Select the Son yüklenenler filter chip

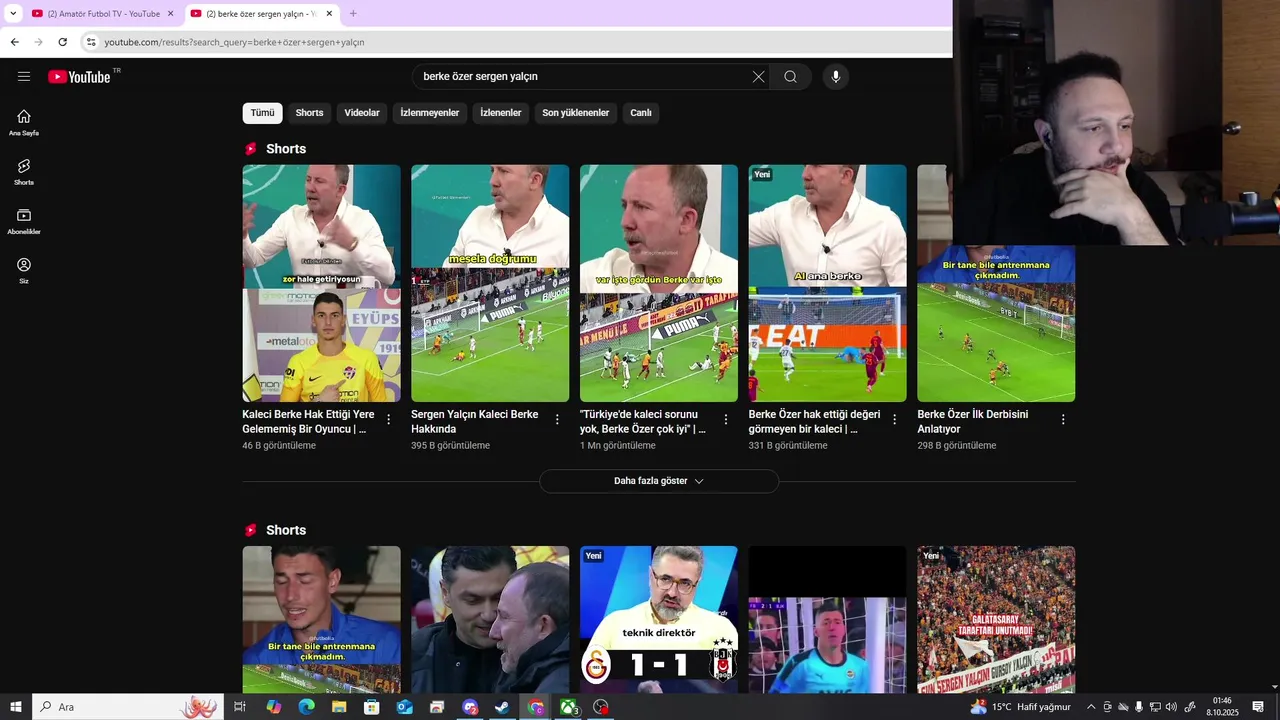click(x=576, y=113)
